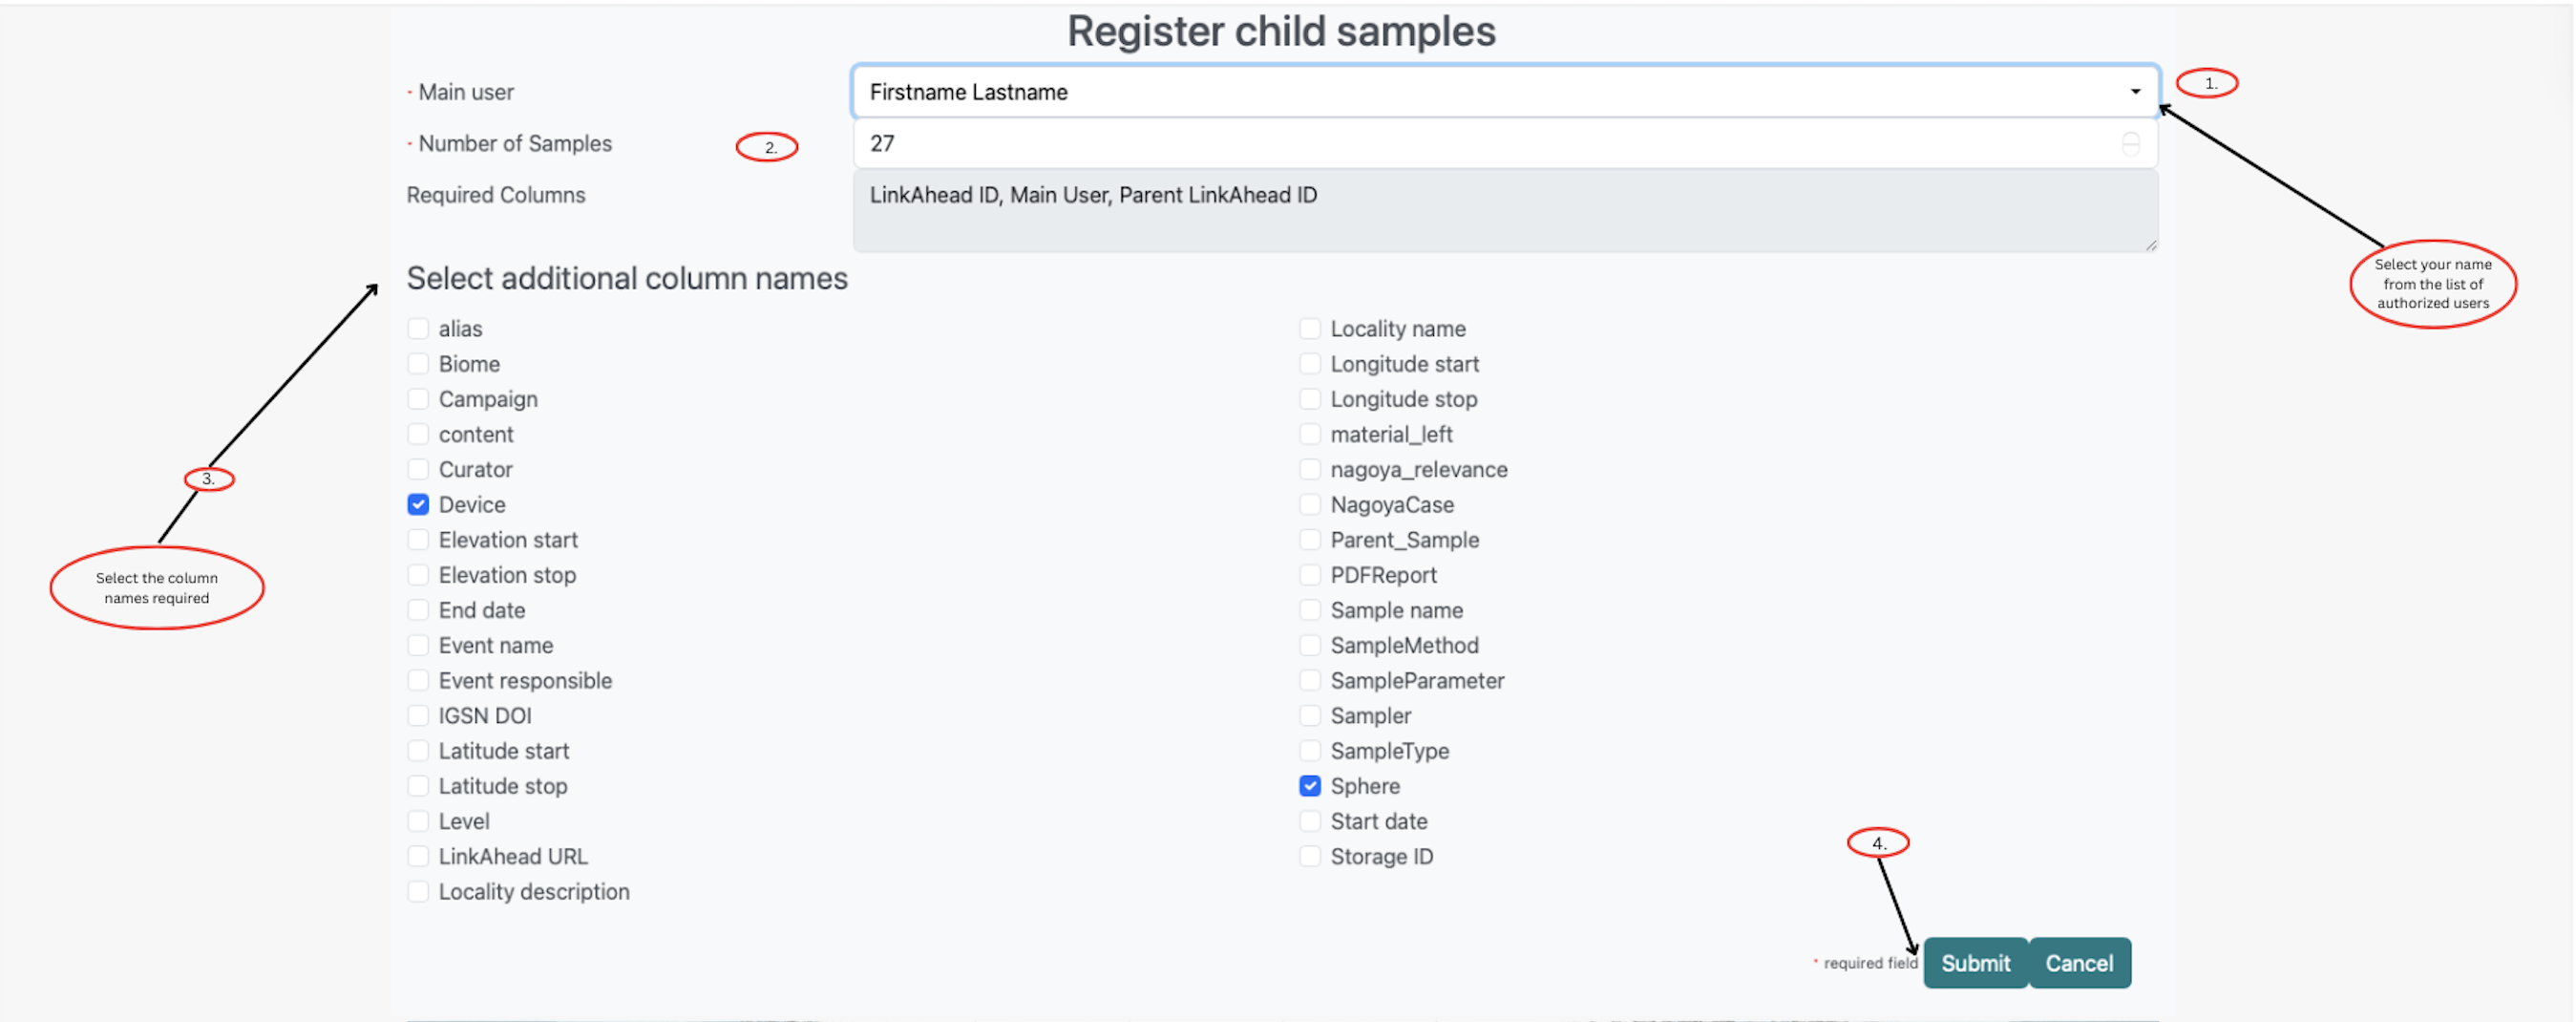
Task: Enable the Curator column
Action: pyautogui.click(x=418, y=469)
